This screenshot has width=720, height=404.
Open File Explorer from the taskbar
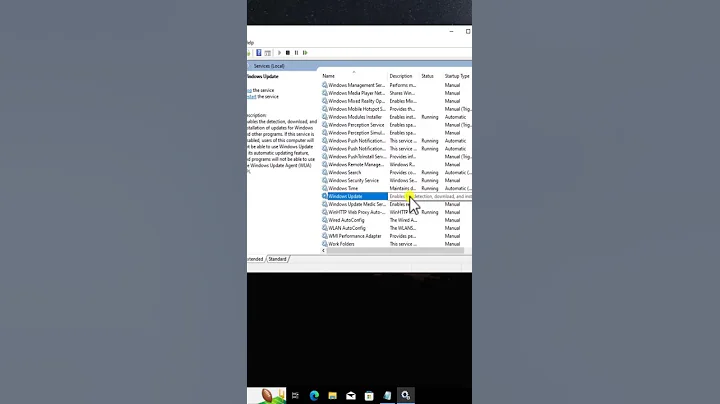pyautogui.click(x=332, y=395)
